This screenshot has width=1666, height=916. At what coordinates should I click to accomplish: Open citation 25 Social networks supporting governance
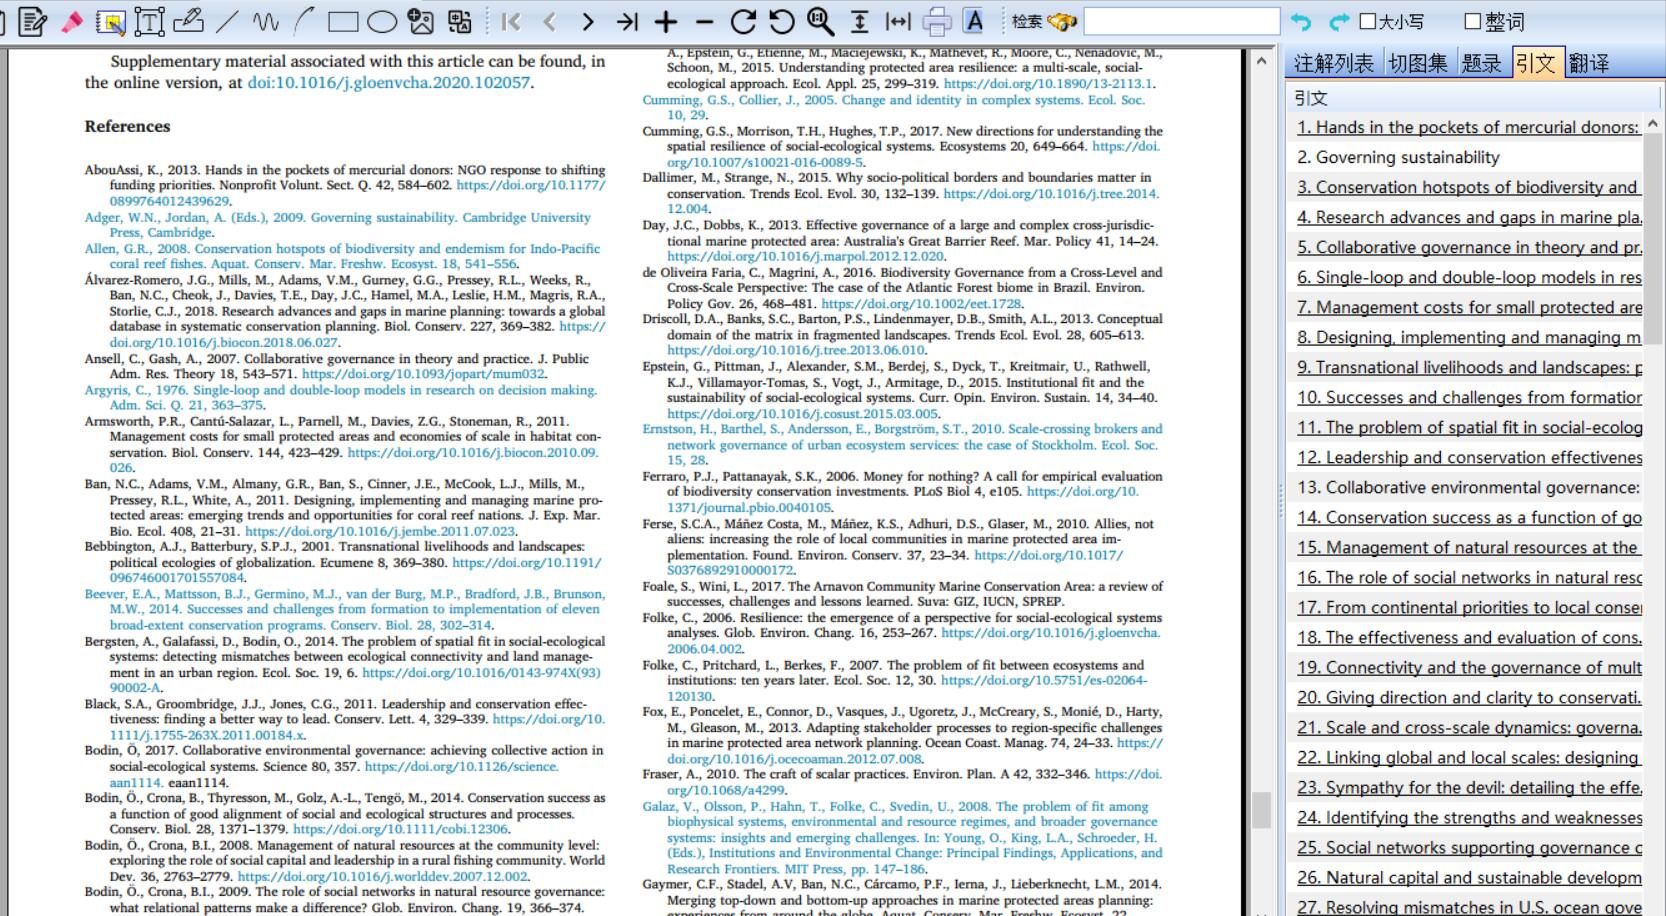(x=1468, y=847)
